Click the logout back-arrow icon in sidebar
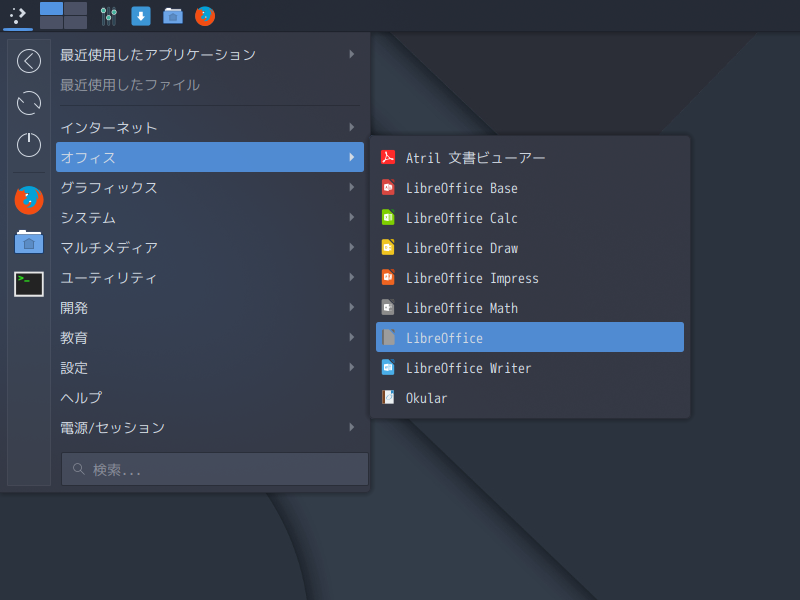 pyautogui.click(x=29, y=61)
